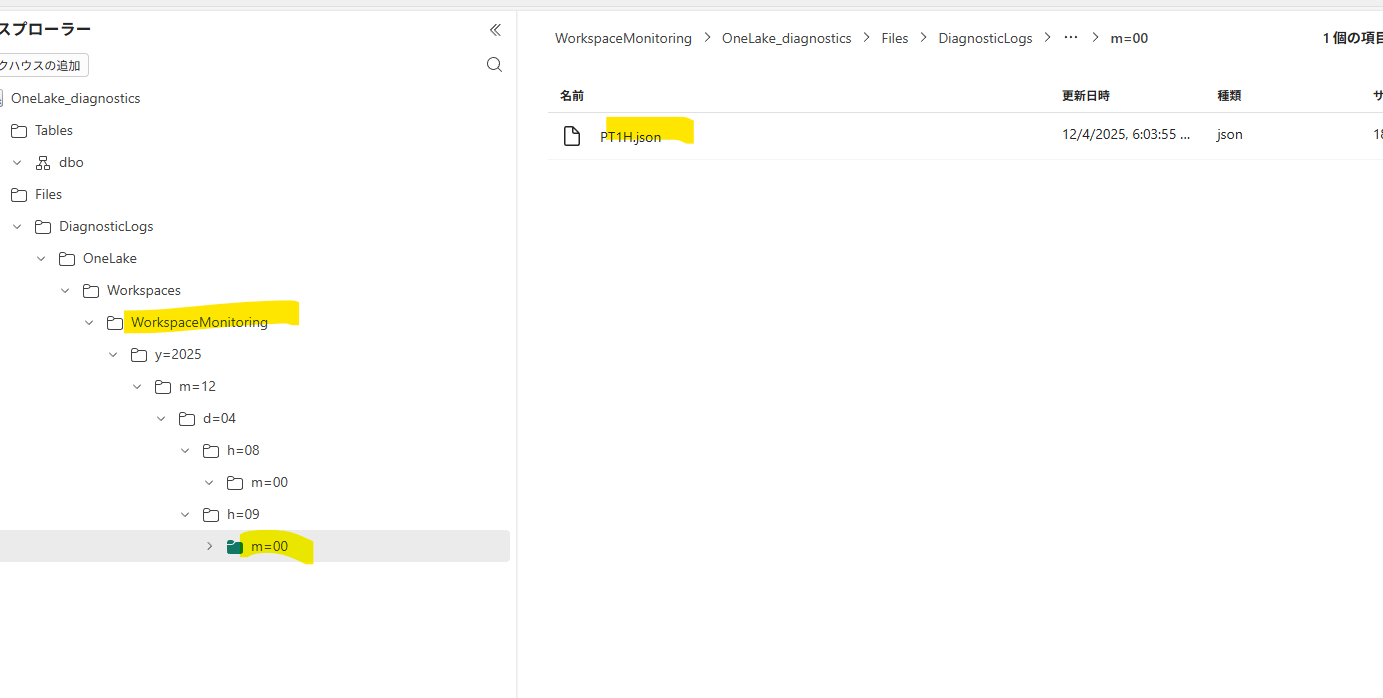This screenshot has height=698, width=1383.
Task: Click the green selected m=00 folder icon
Action: point(235,546)
